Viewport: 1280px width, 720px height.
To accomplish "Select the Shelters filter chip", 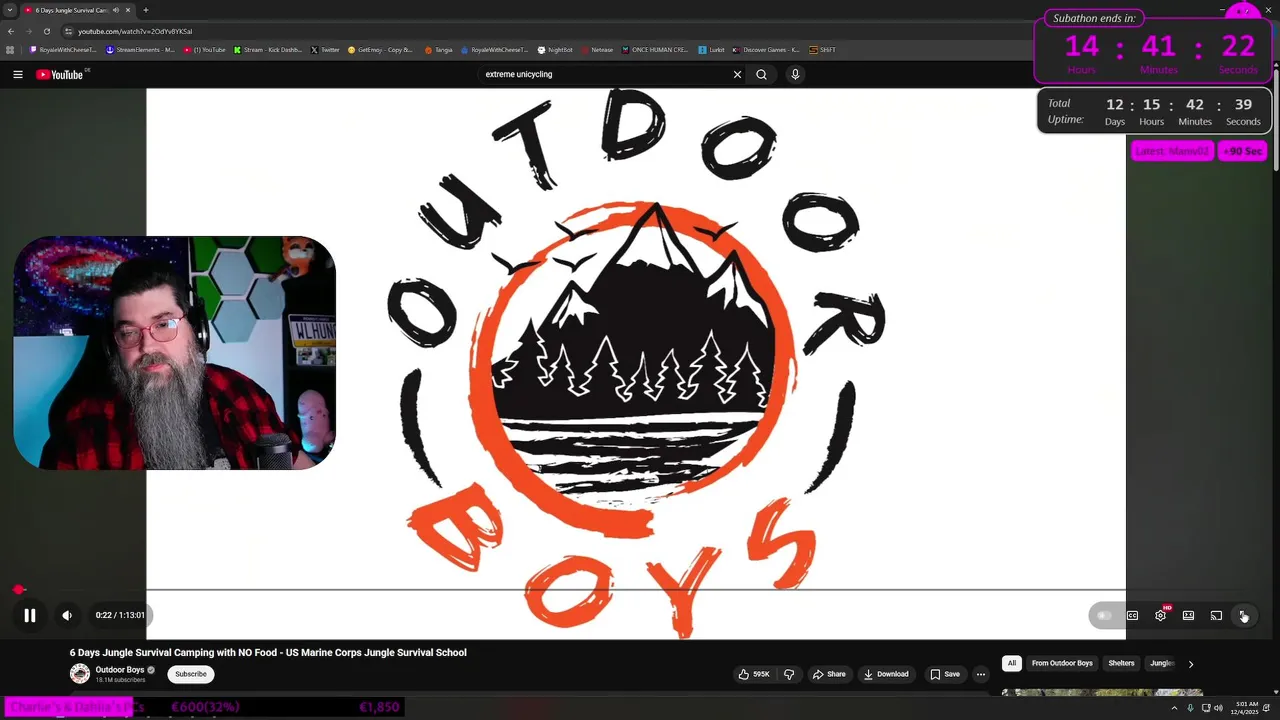I will pyautogui.click(x=1122, y=663).
